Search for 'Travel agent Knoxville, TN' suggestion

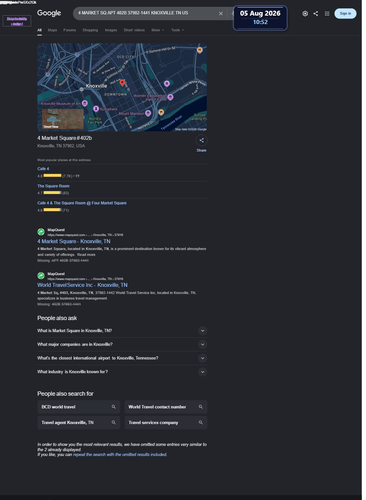79,423
